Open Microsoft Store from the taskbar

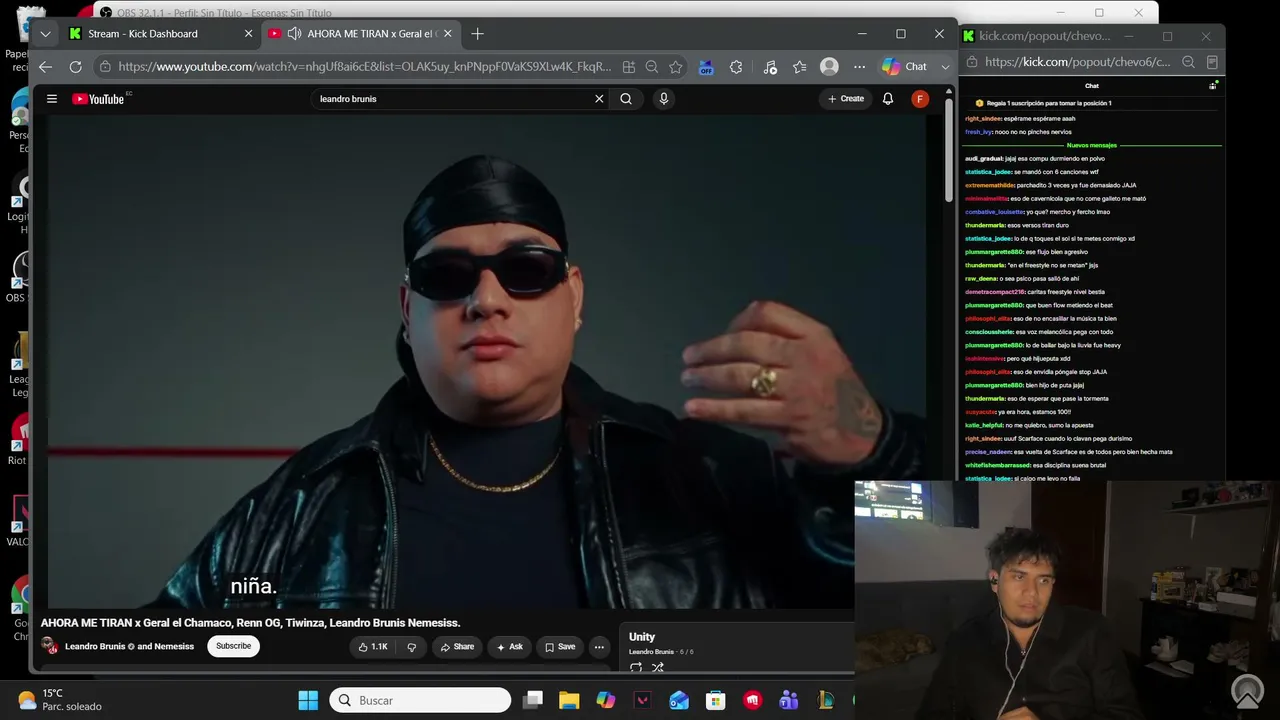click(715, 700)
